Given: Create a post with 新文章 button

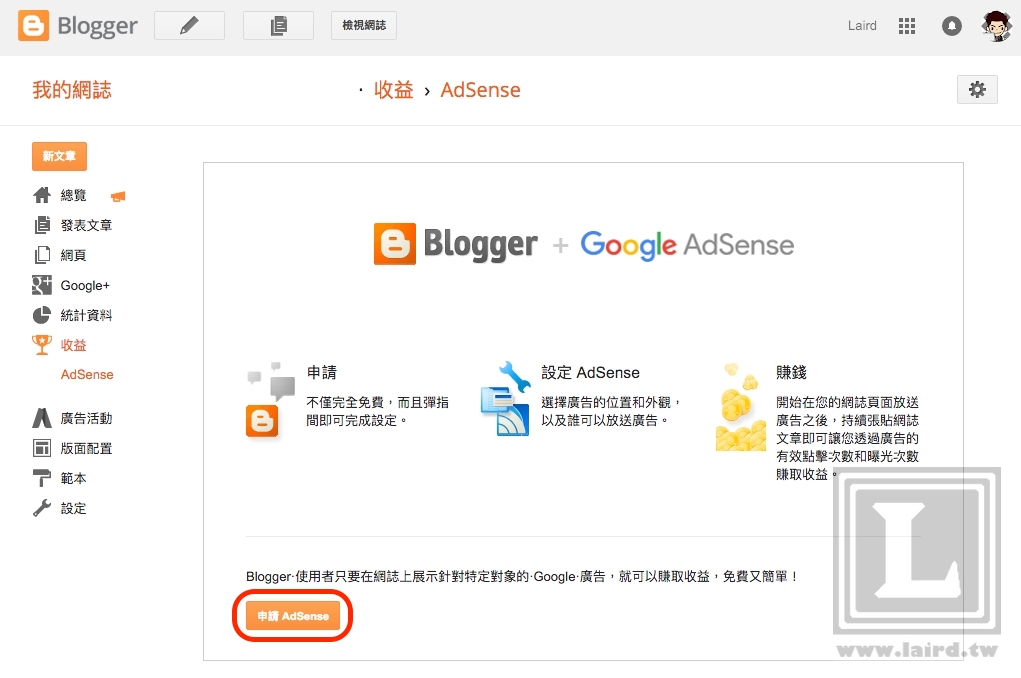Looking at the screenshot, I should point(59,156).
